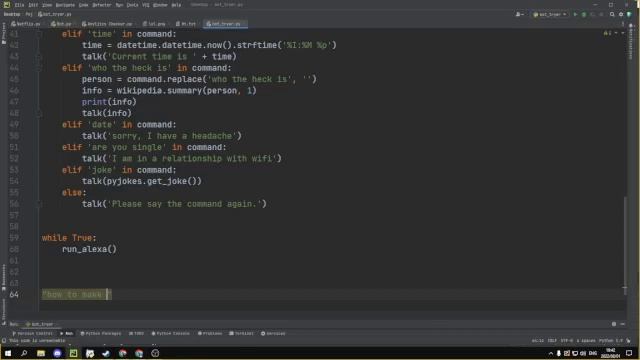The image size is (640, 360).
Task: Open the Edit menu
Action: point(33,5)
